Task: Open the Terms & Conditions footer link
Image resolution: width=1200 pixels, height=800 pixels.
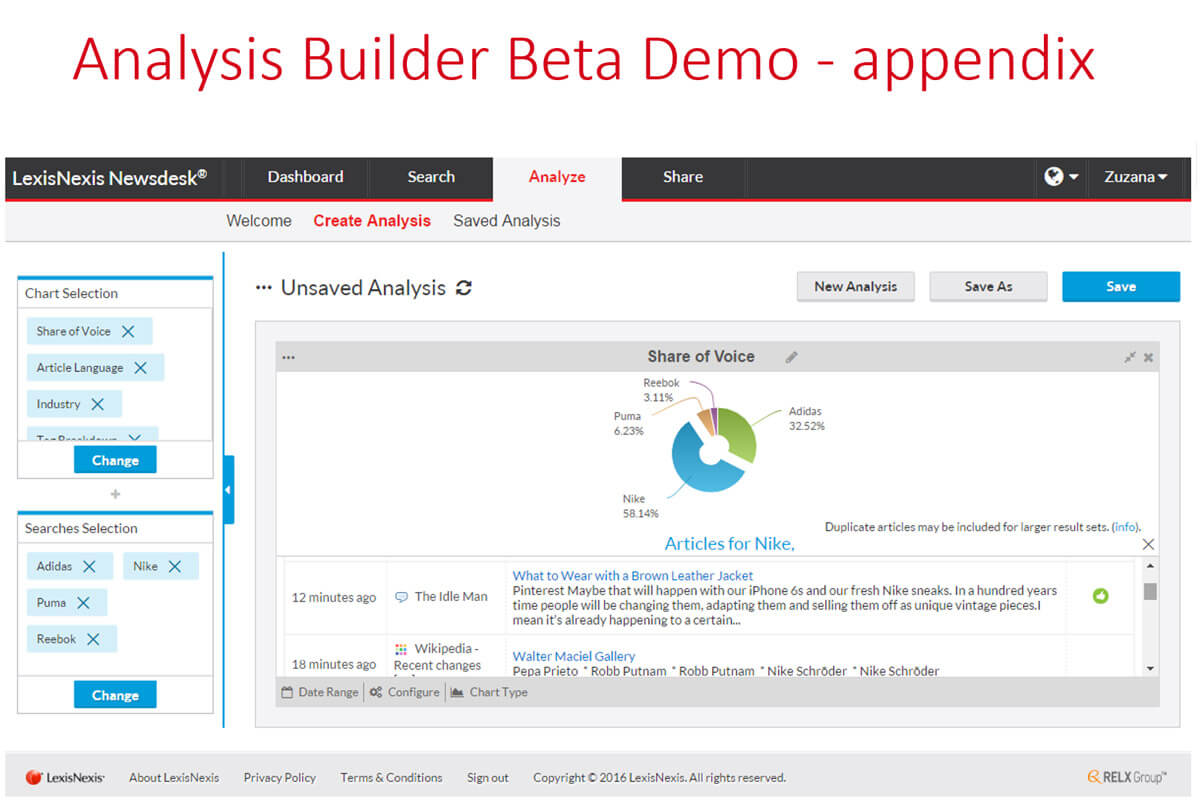Action: click(391, 777)
